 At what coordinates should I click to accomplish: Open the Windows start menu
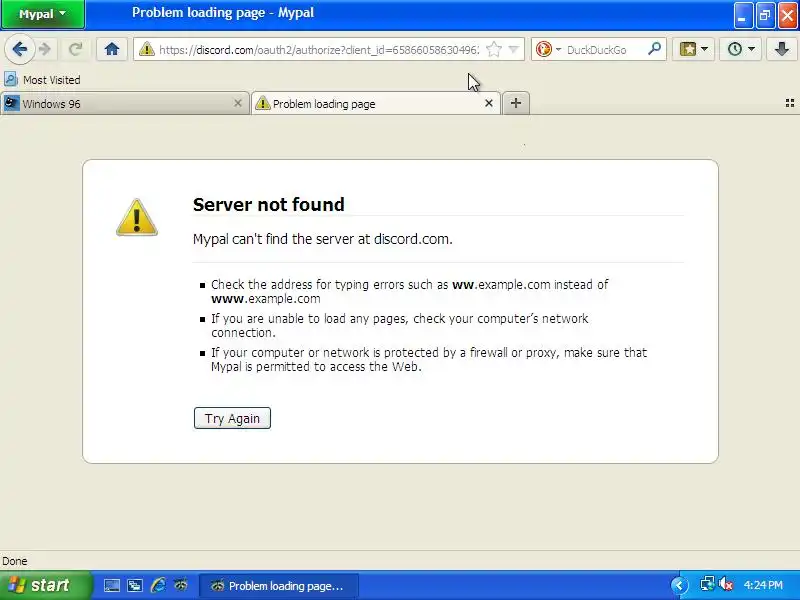[45, 585]
